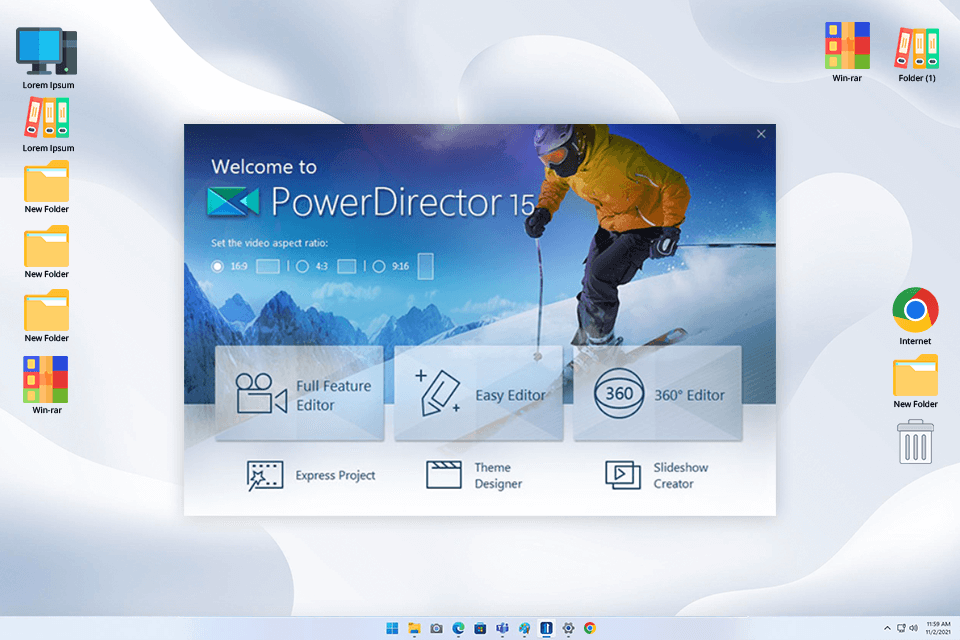
Task: Open the Lorem Ipsum binders desktop icon
Action: [x=48, y=125]
